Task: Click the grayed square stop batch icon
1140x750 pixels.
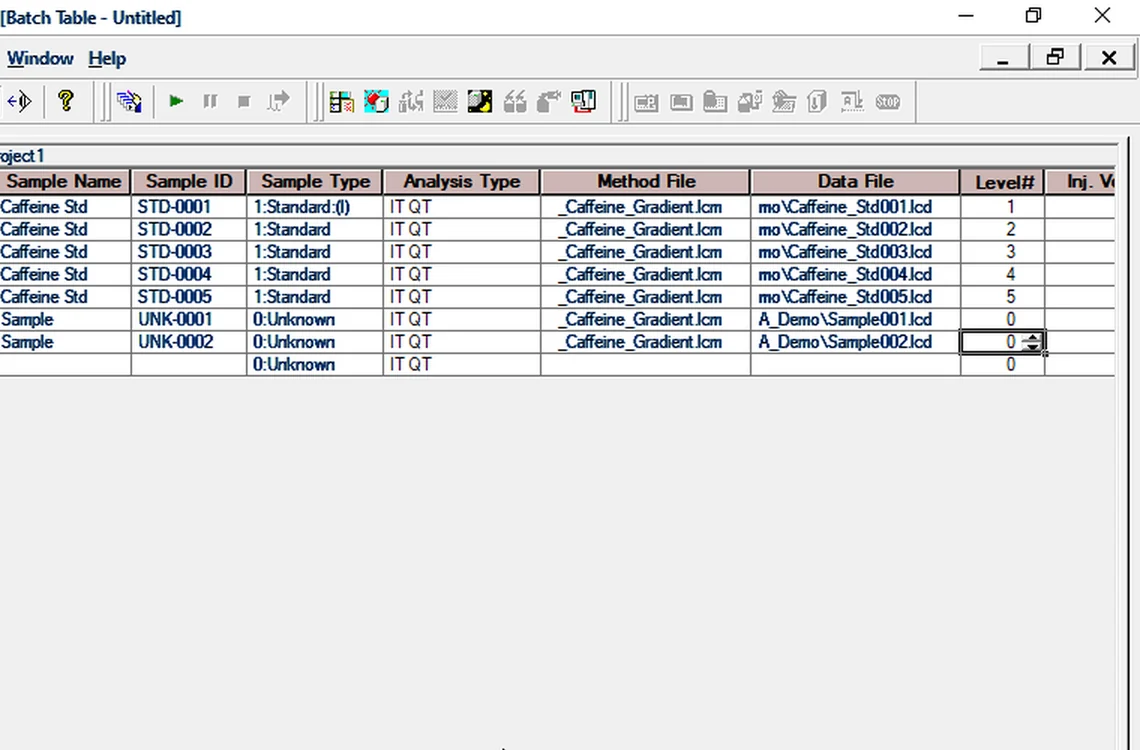Action: [244, 101]
